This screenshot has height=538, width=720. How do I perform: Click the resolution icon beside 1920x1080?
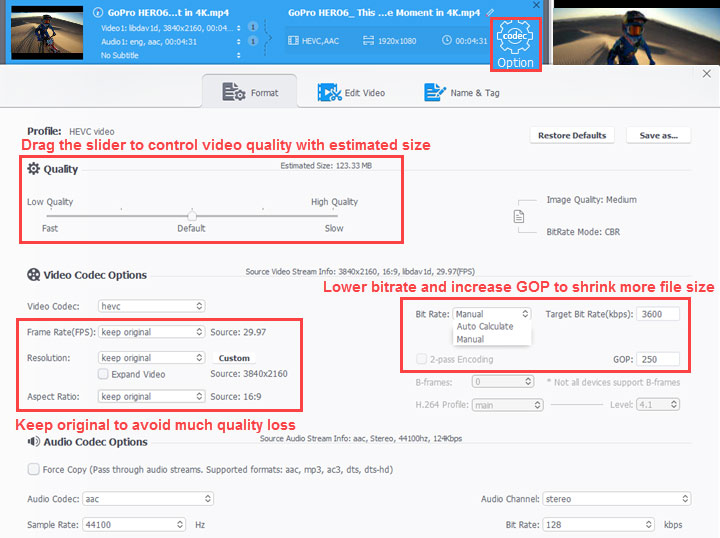(368, 40)
